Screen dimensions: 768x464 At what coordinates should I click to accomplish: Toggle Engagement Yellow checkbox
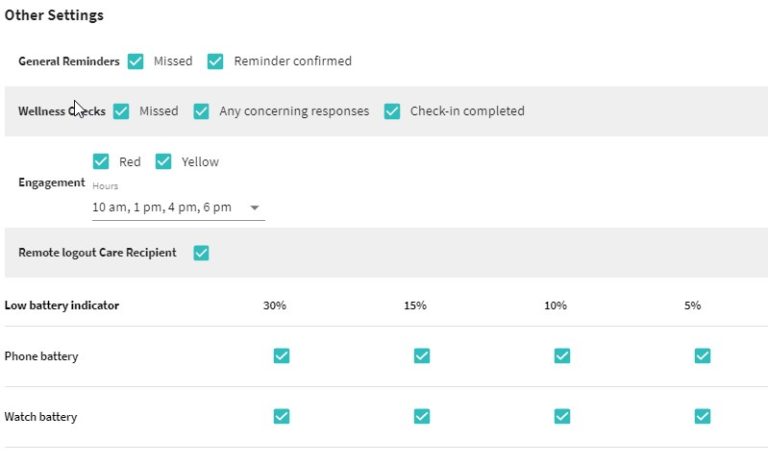pyautogui.click(x=164, y=161)
